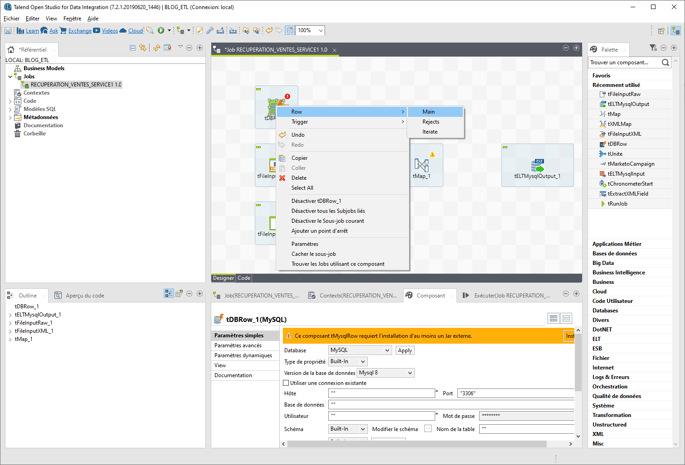
Task: Choose Ajouter un point d'arrêt
Action: pos(342,231)
